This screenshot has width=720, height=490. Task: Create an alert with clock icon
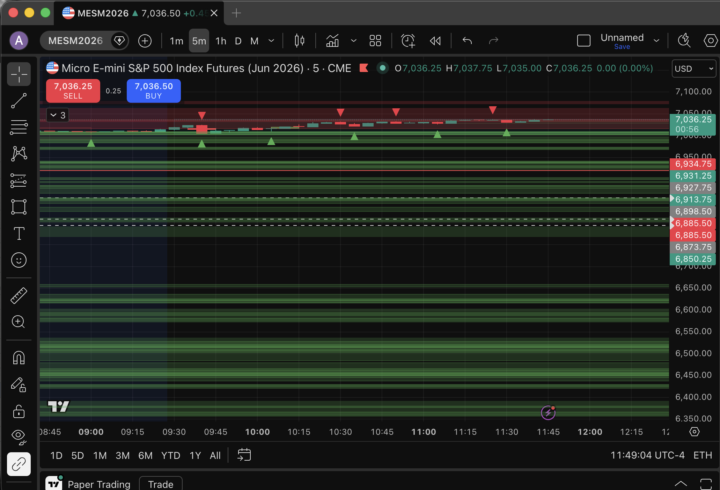click(x=408, y=41)
